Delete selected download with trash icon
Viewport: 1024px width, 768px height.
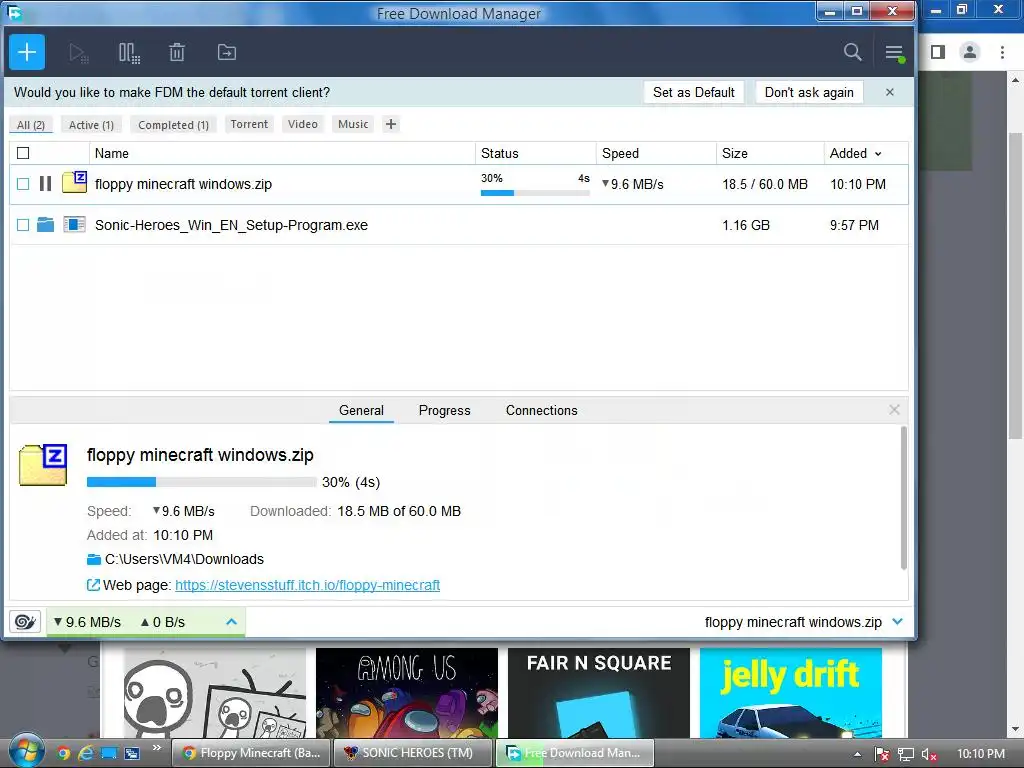[x=177, y=52]
